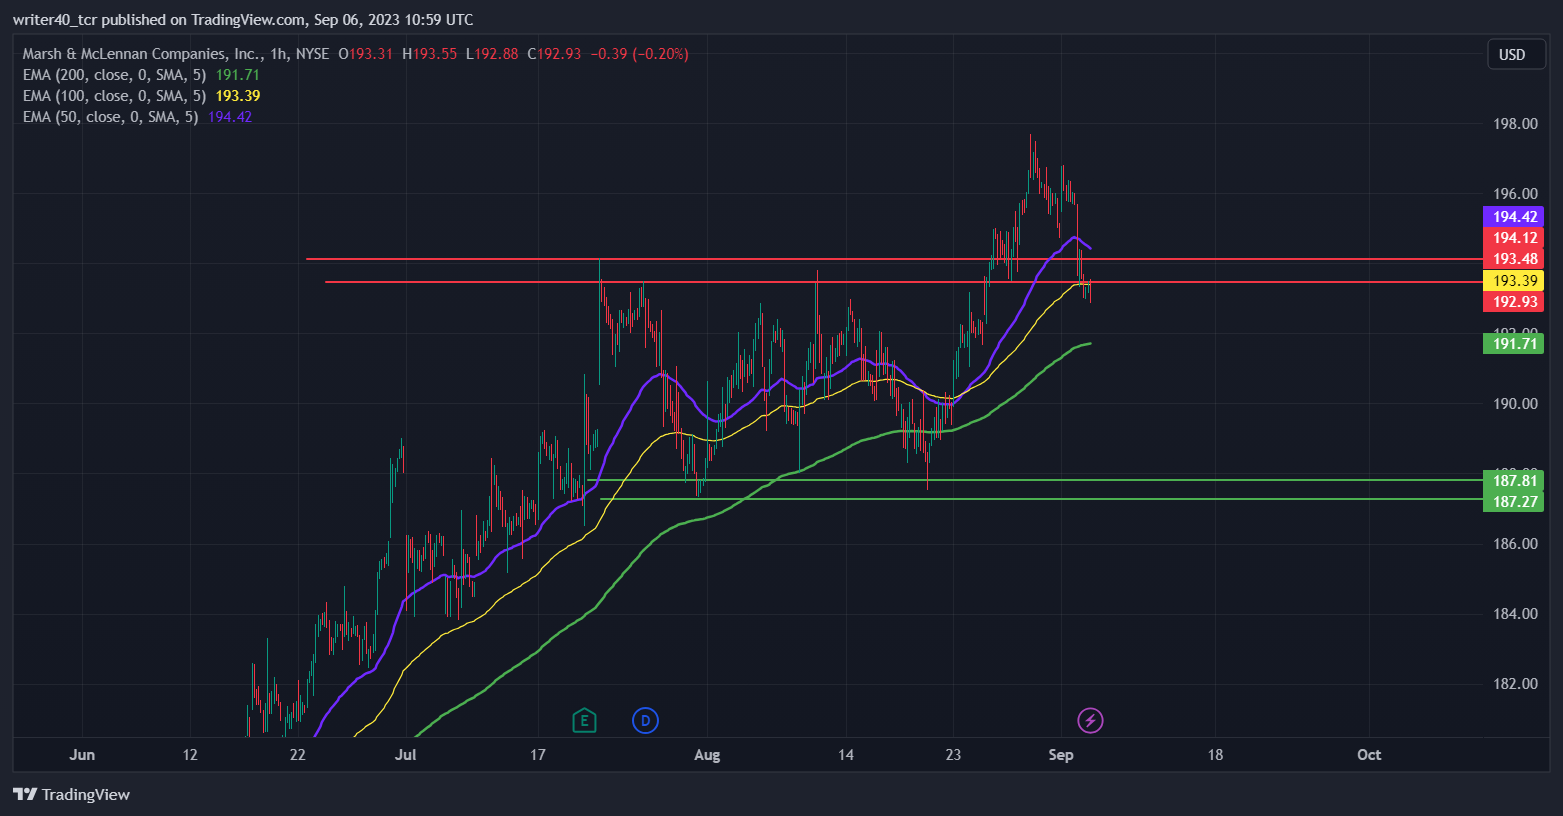Click the 186.00 price scale value
The width and height of the screenshot is (1563, 816).
point(1515,544)
